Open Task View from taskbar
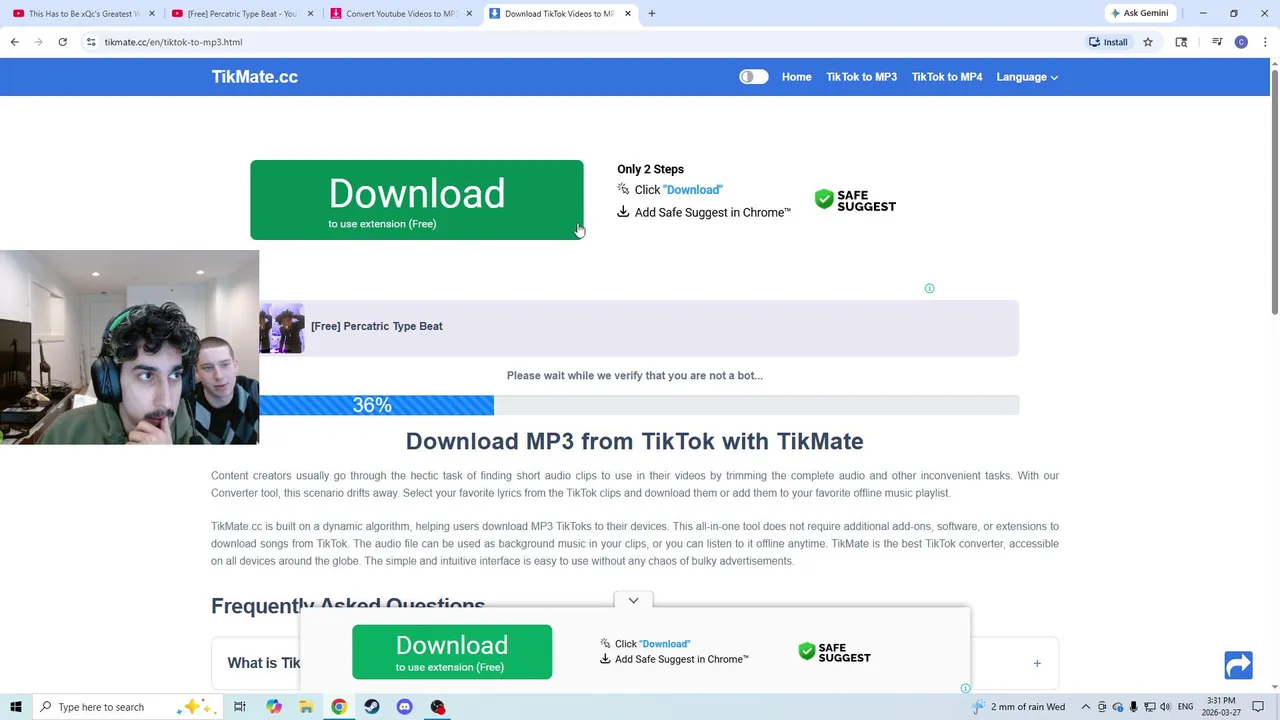This screenshot has width=1280, height=720. [x=240, y=707]
